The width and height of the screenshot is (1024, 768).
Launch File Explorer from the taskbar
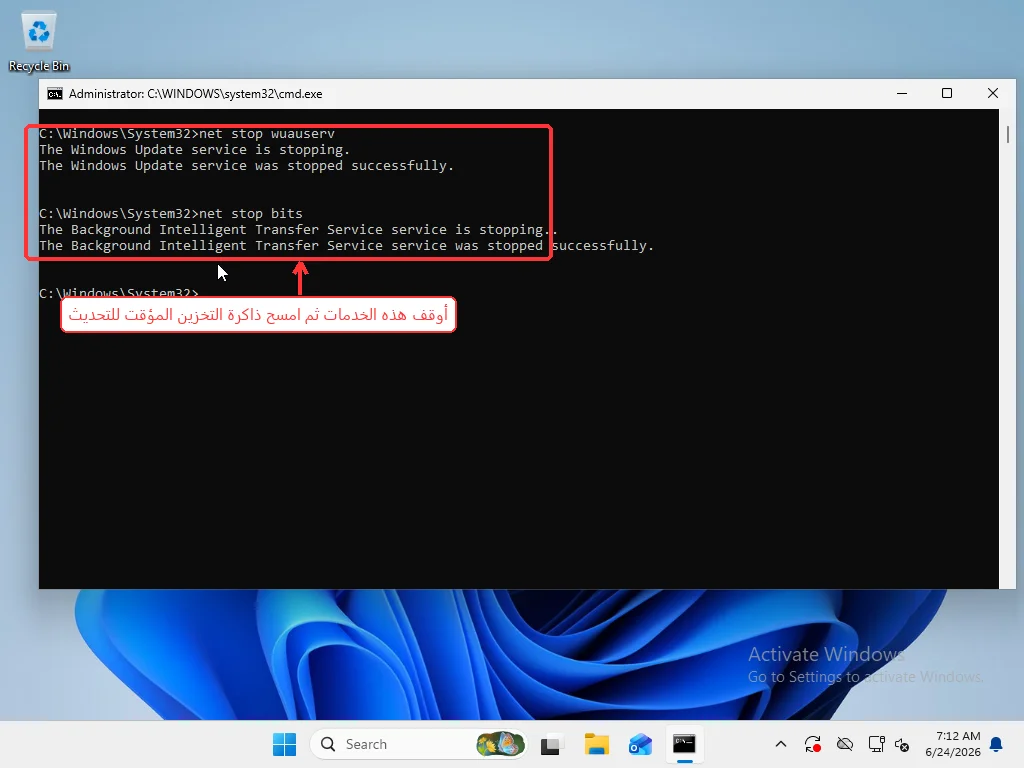596,744
